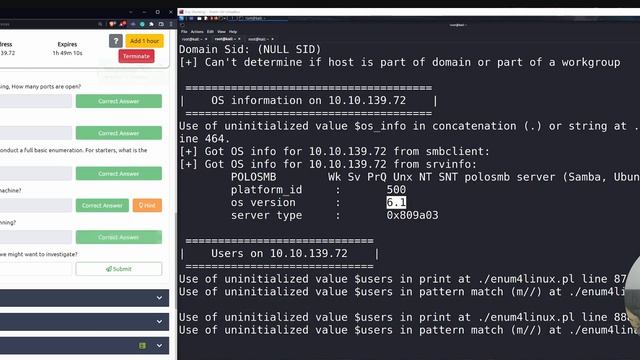
Task: Click the magnifier icon in the address bar
Action: [x=100, y=24]
